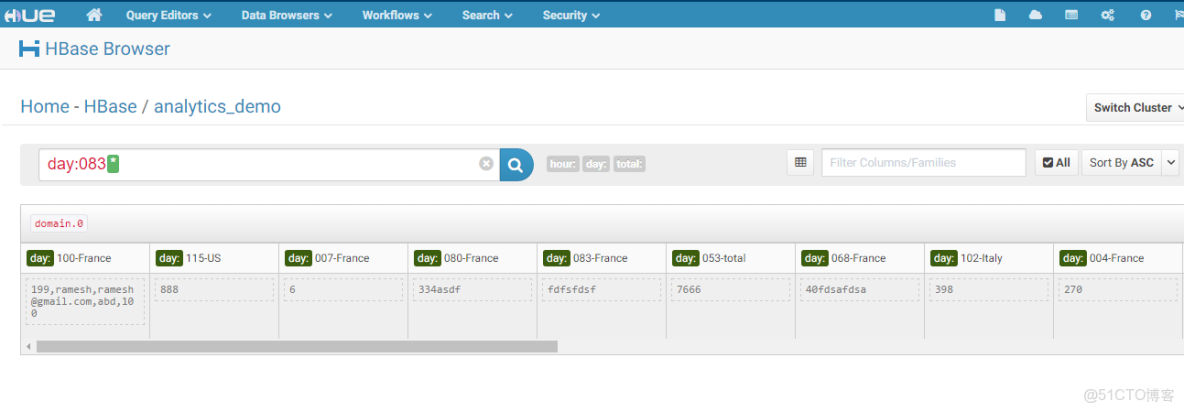
Task: Open the Query Editors menu
Action: [x=168, y=15]
